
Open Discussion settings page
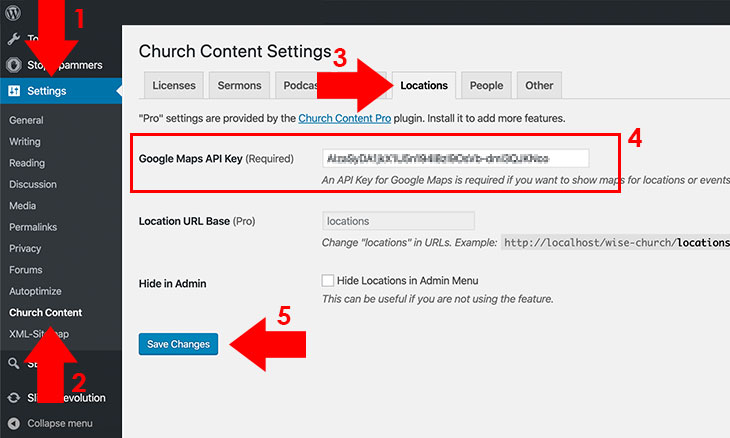tap(33, 184)
